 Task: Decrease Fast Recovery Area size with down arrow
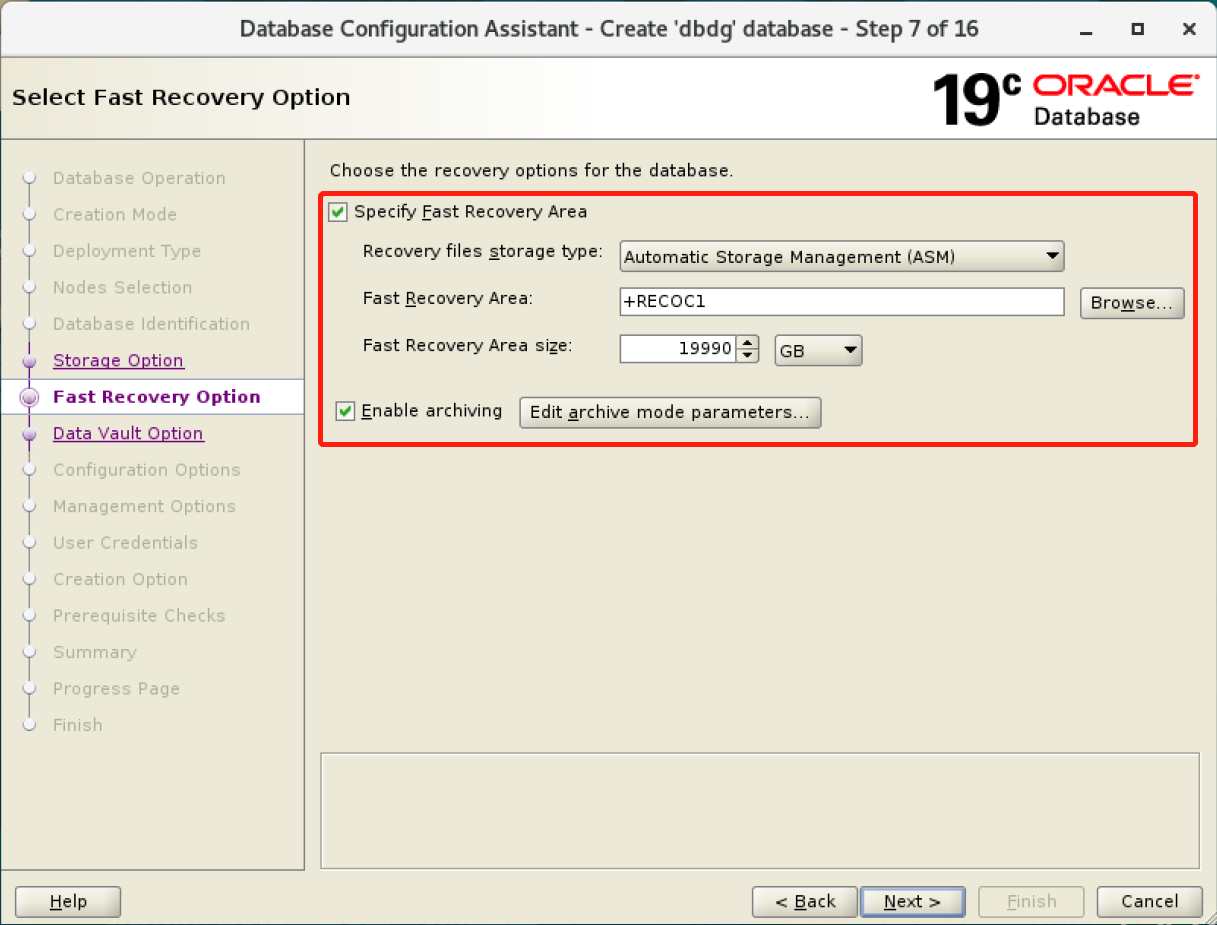click(748, 356)
